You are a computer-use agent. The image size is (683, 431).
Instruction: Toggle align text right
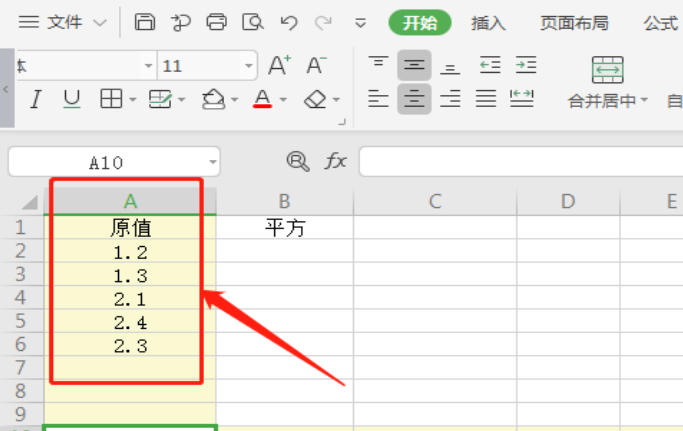tap(450, 99)
